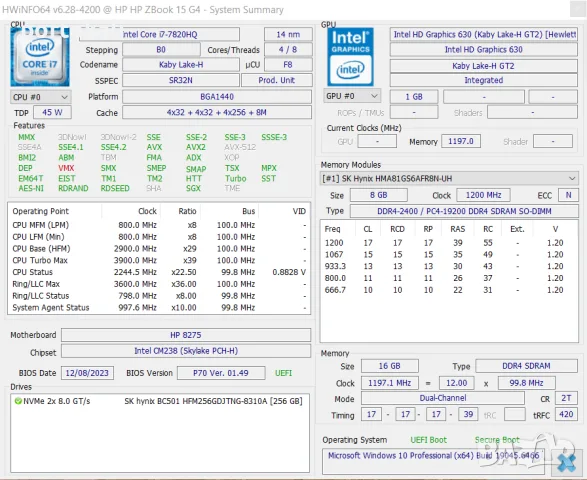This screenshot has width=587, height=480.
Task: Click the µCU F8 value field
Action: pyautogui.click(x=288, y=64)
